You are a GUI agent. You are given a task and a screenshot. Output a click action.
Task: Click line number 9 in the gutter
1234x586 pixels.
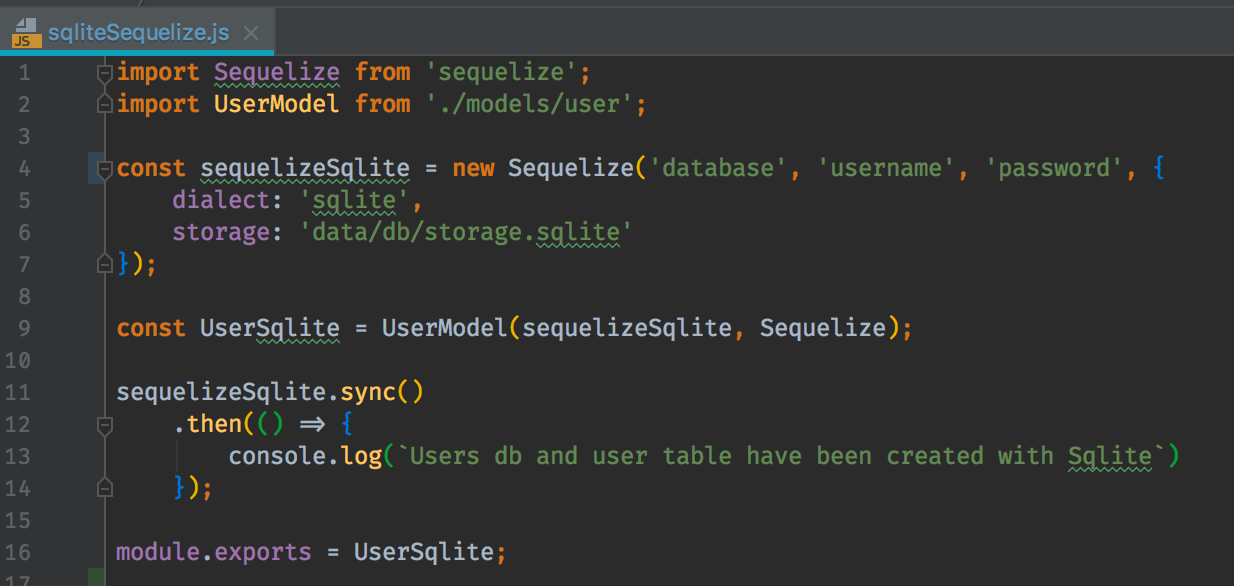click(24, 328)
